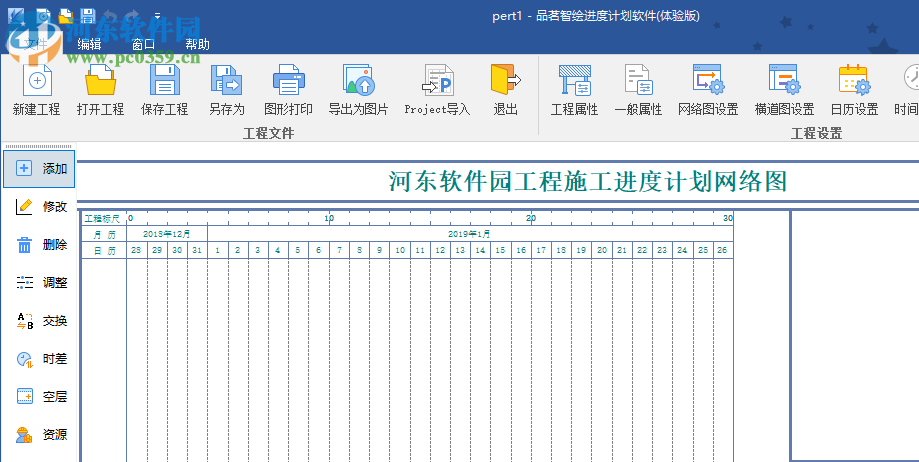The width and height of the screenshot is (919, 462).
Task: Click day cell 28 in calendar row
Action: (137, 250)
